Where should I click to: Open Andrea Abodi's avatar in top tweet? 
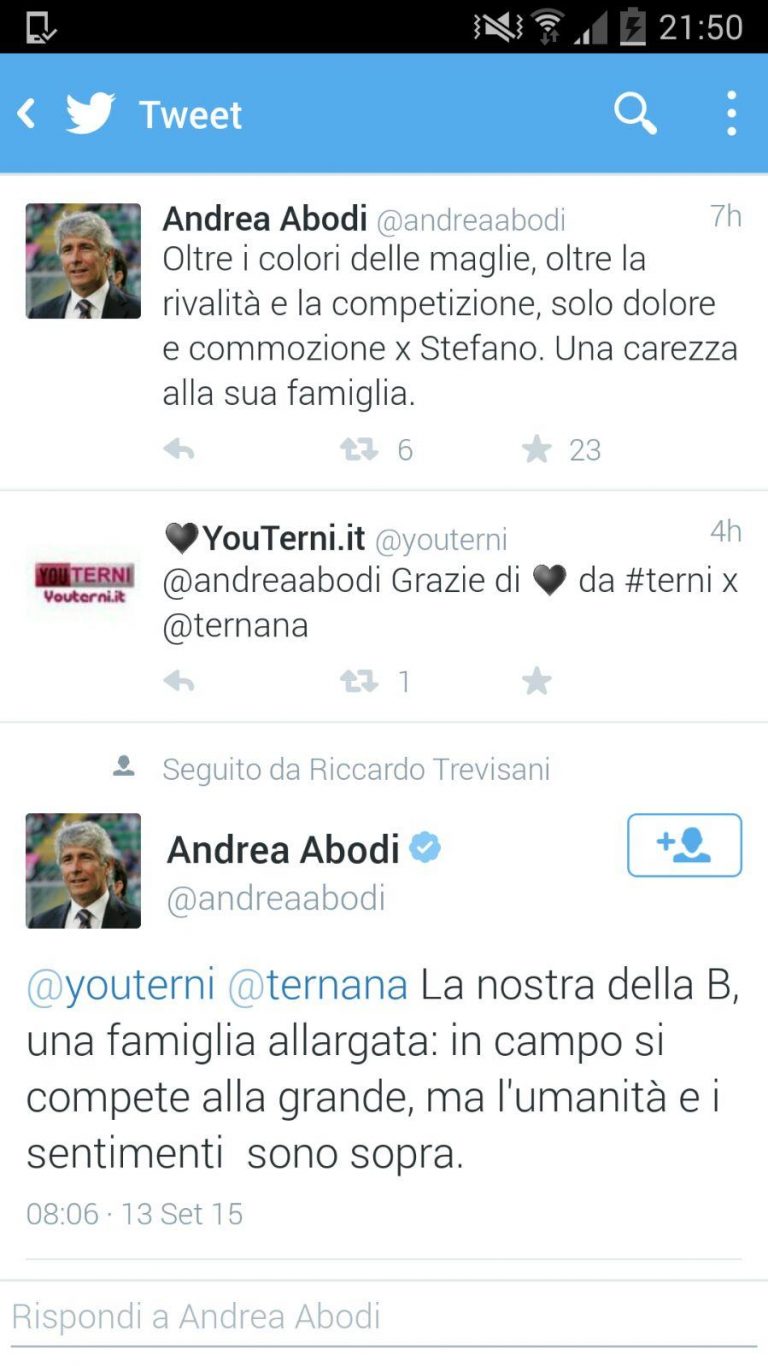[83, 261]
